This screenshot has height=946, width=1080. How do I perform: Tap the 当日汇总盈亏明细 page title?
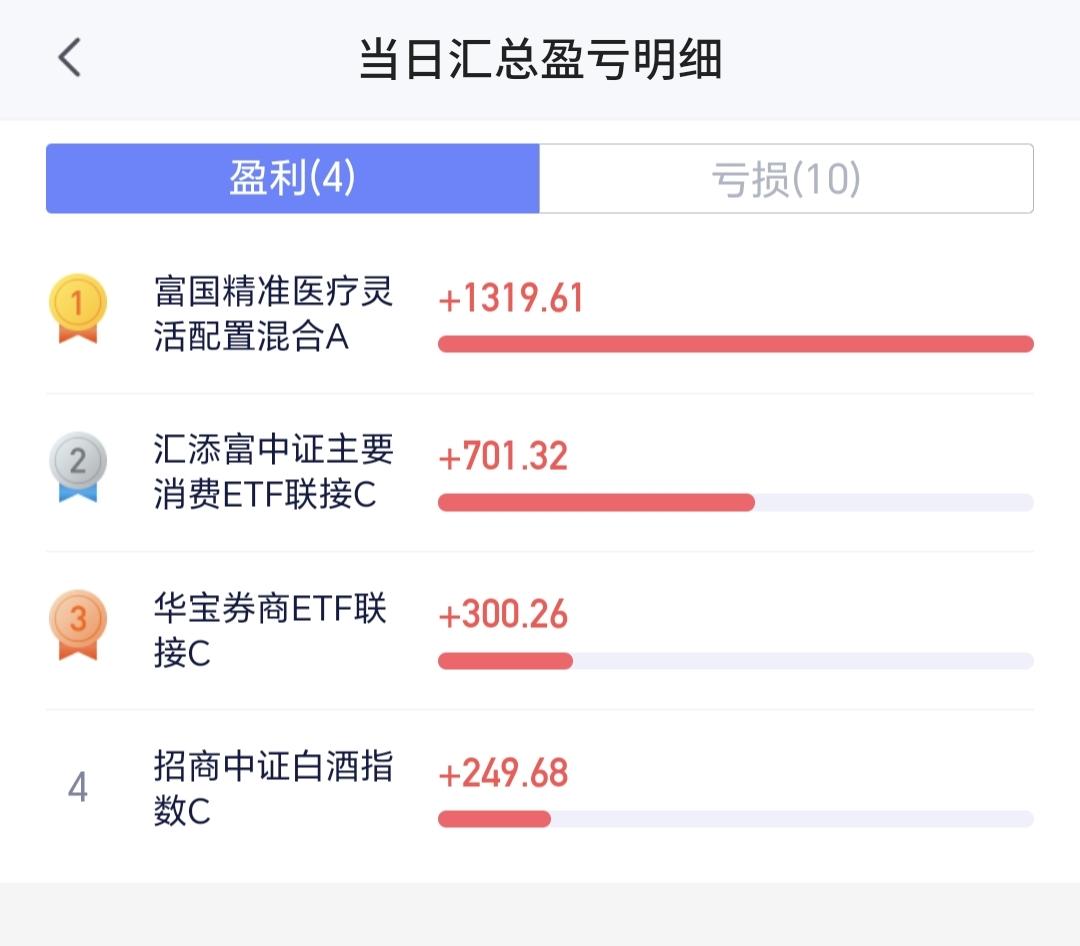[540, 60]
